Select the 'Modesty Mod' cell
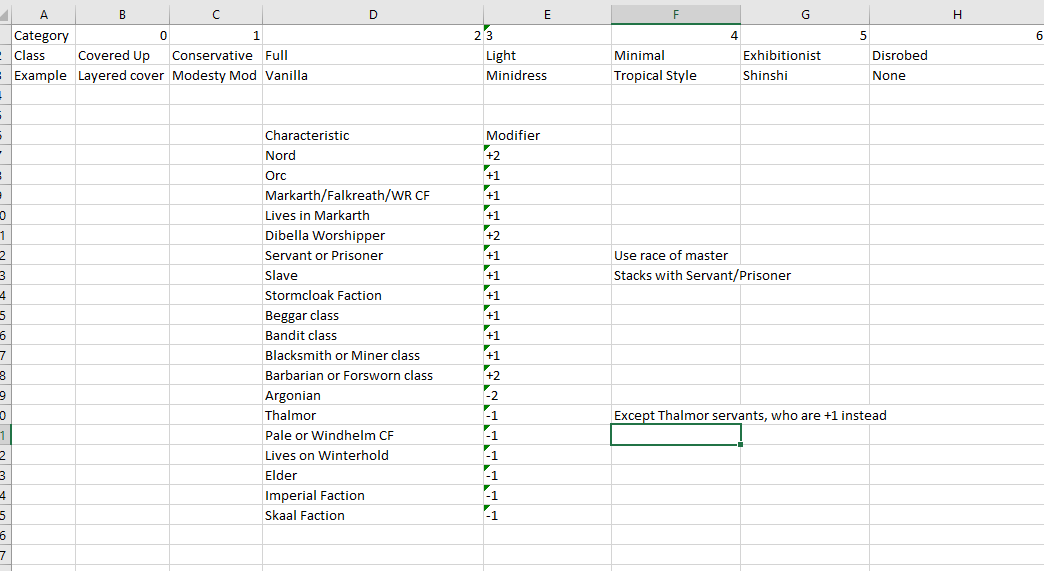The height and width of the screenshot is (571, 1044). 216,75
